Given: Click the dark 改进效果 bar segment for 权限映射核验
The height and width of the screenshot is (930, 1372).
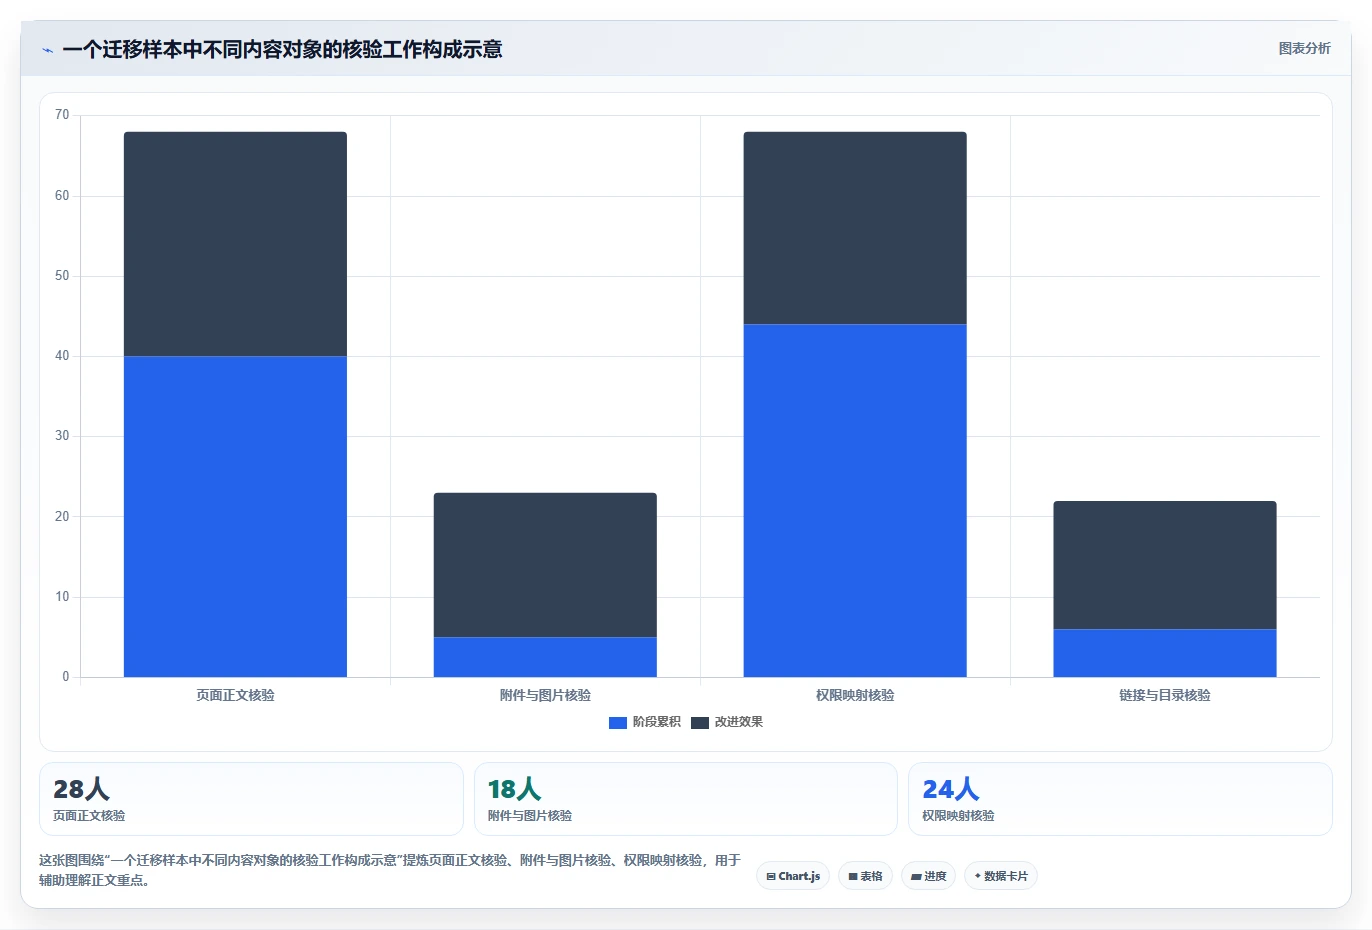Looking at the screenshot, I should pos(855,228).
